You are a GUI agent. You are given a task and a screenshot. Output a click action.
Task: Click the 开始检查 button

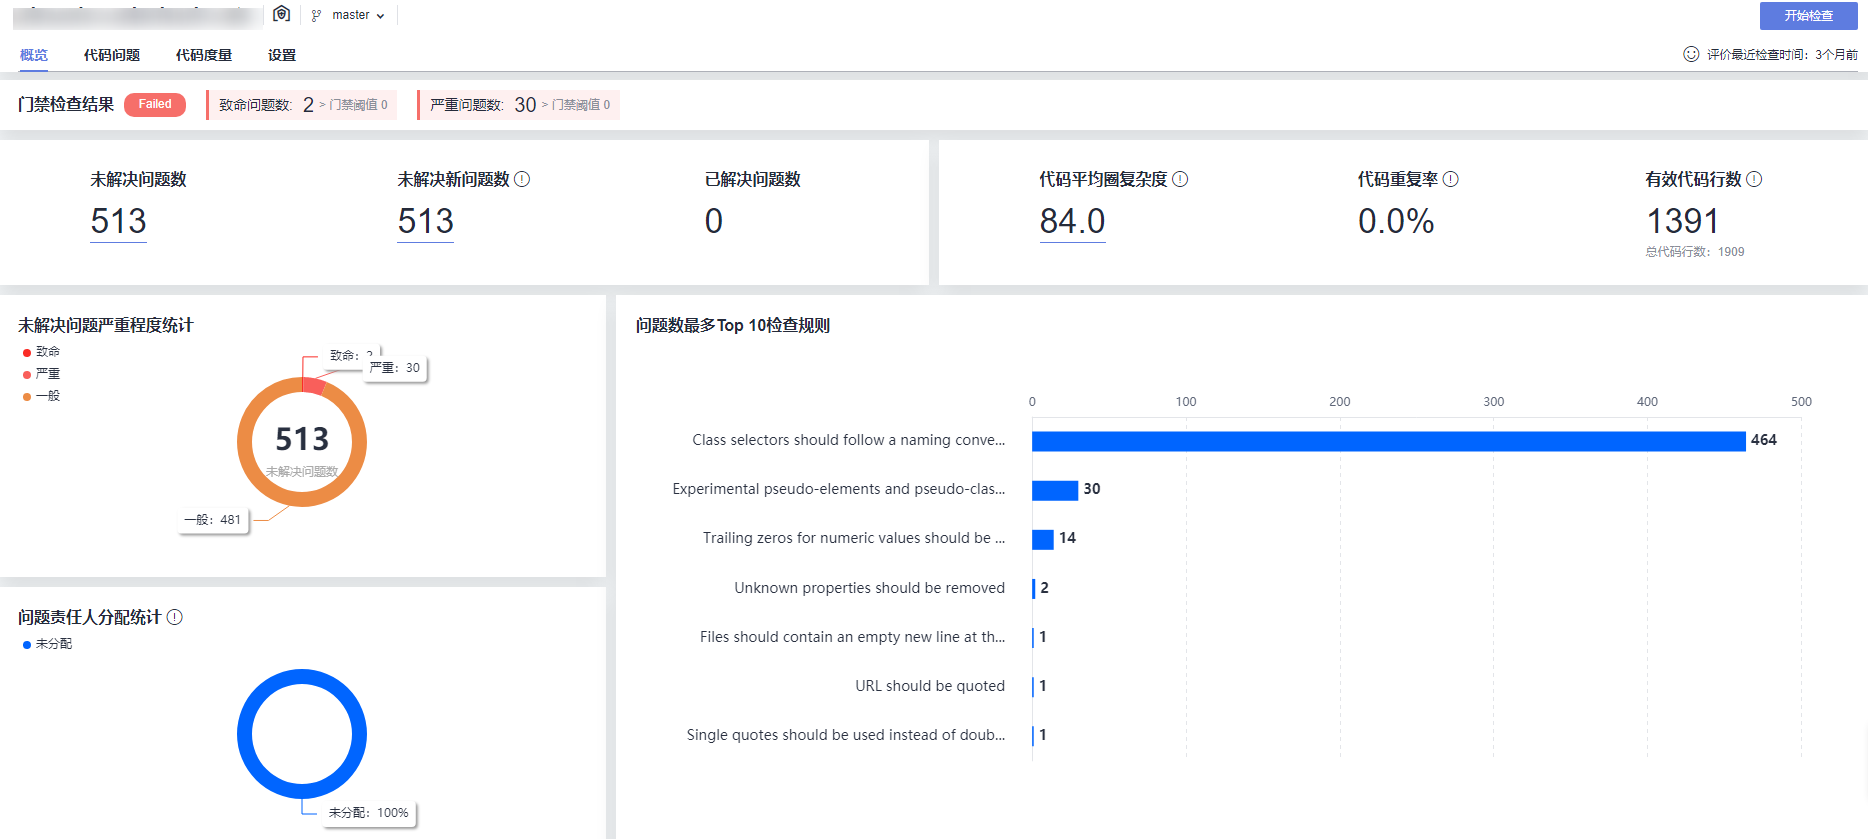coord(1808,15)
